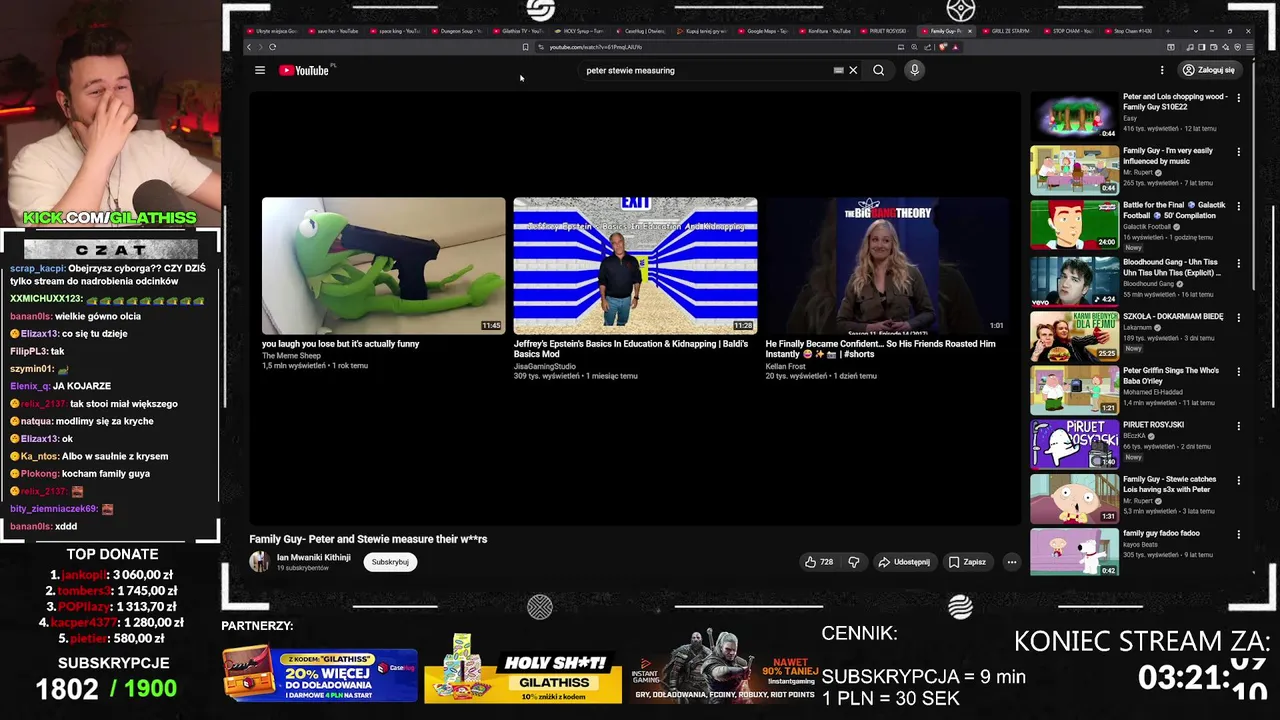Click the HOLY SH*T! GILATHISS partner banner
Viewport: 1280px width, 720px height.
[523, 668]
